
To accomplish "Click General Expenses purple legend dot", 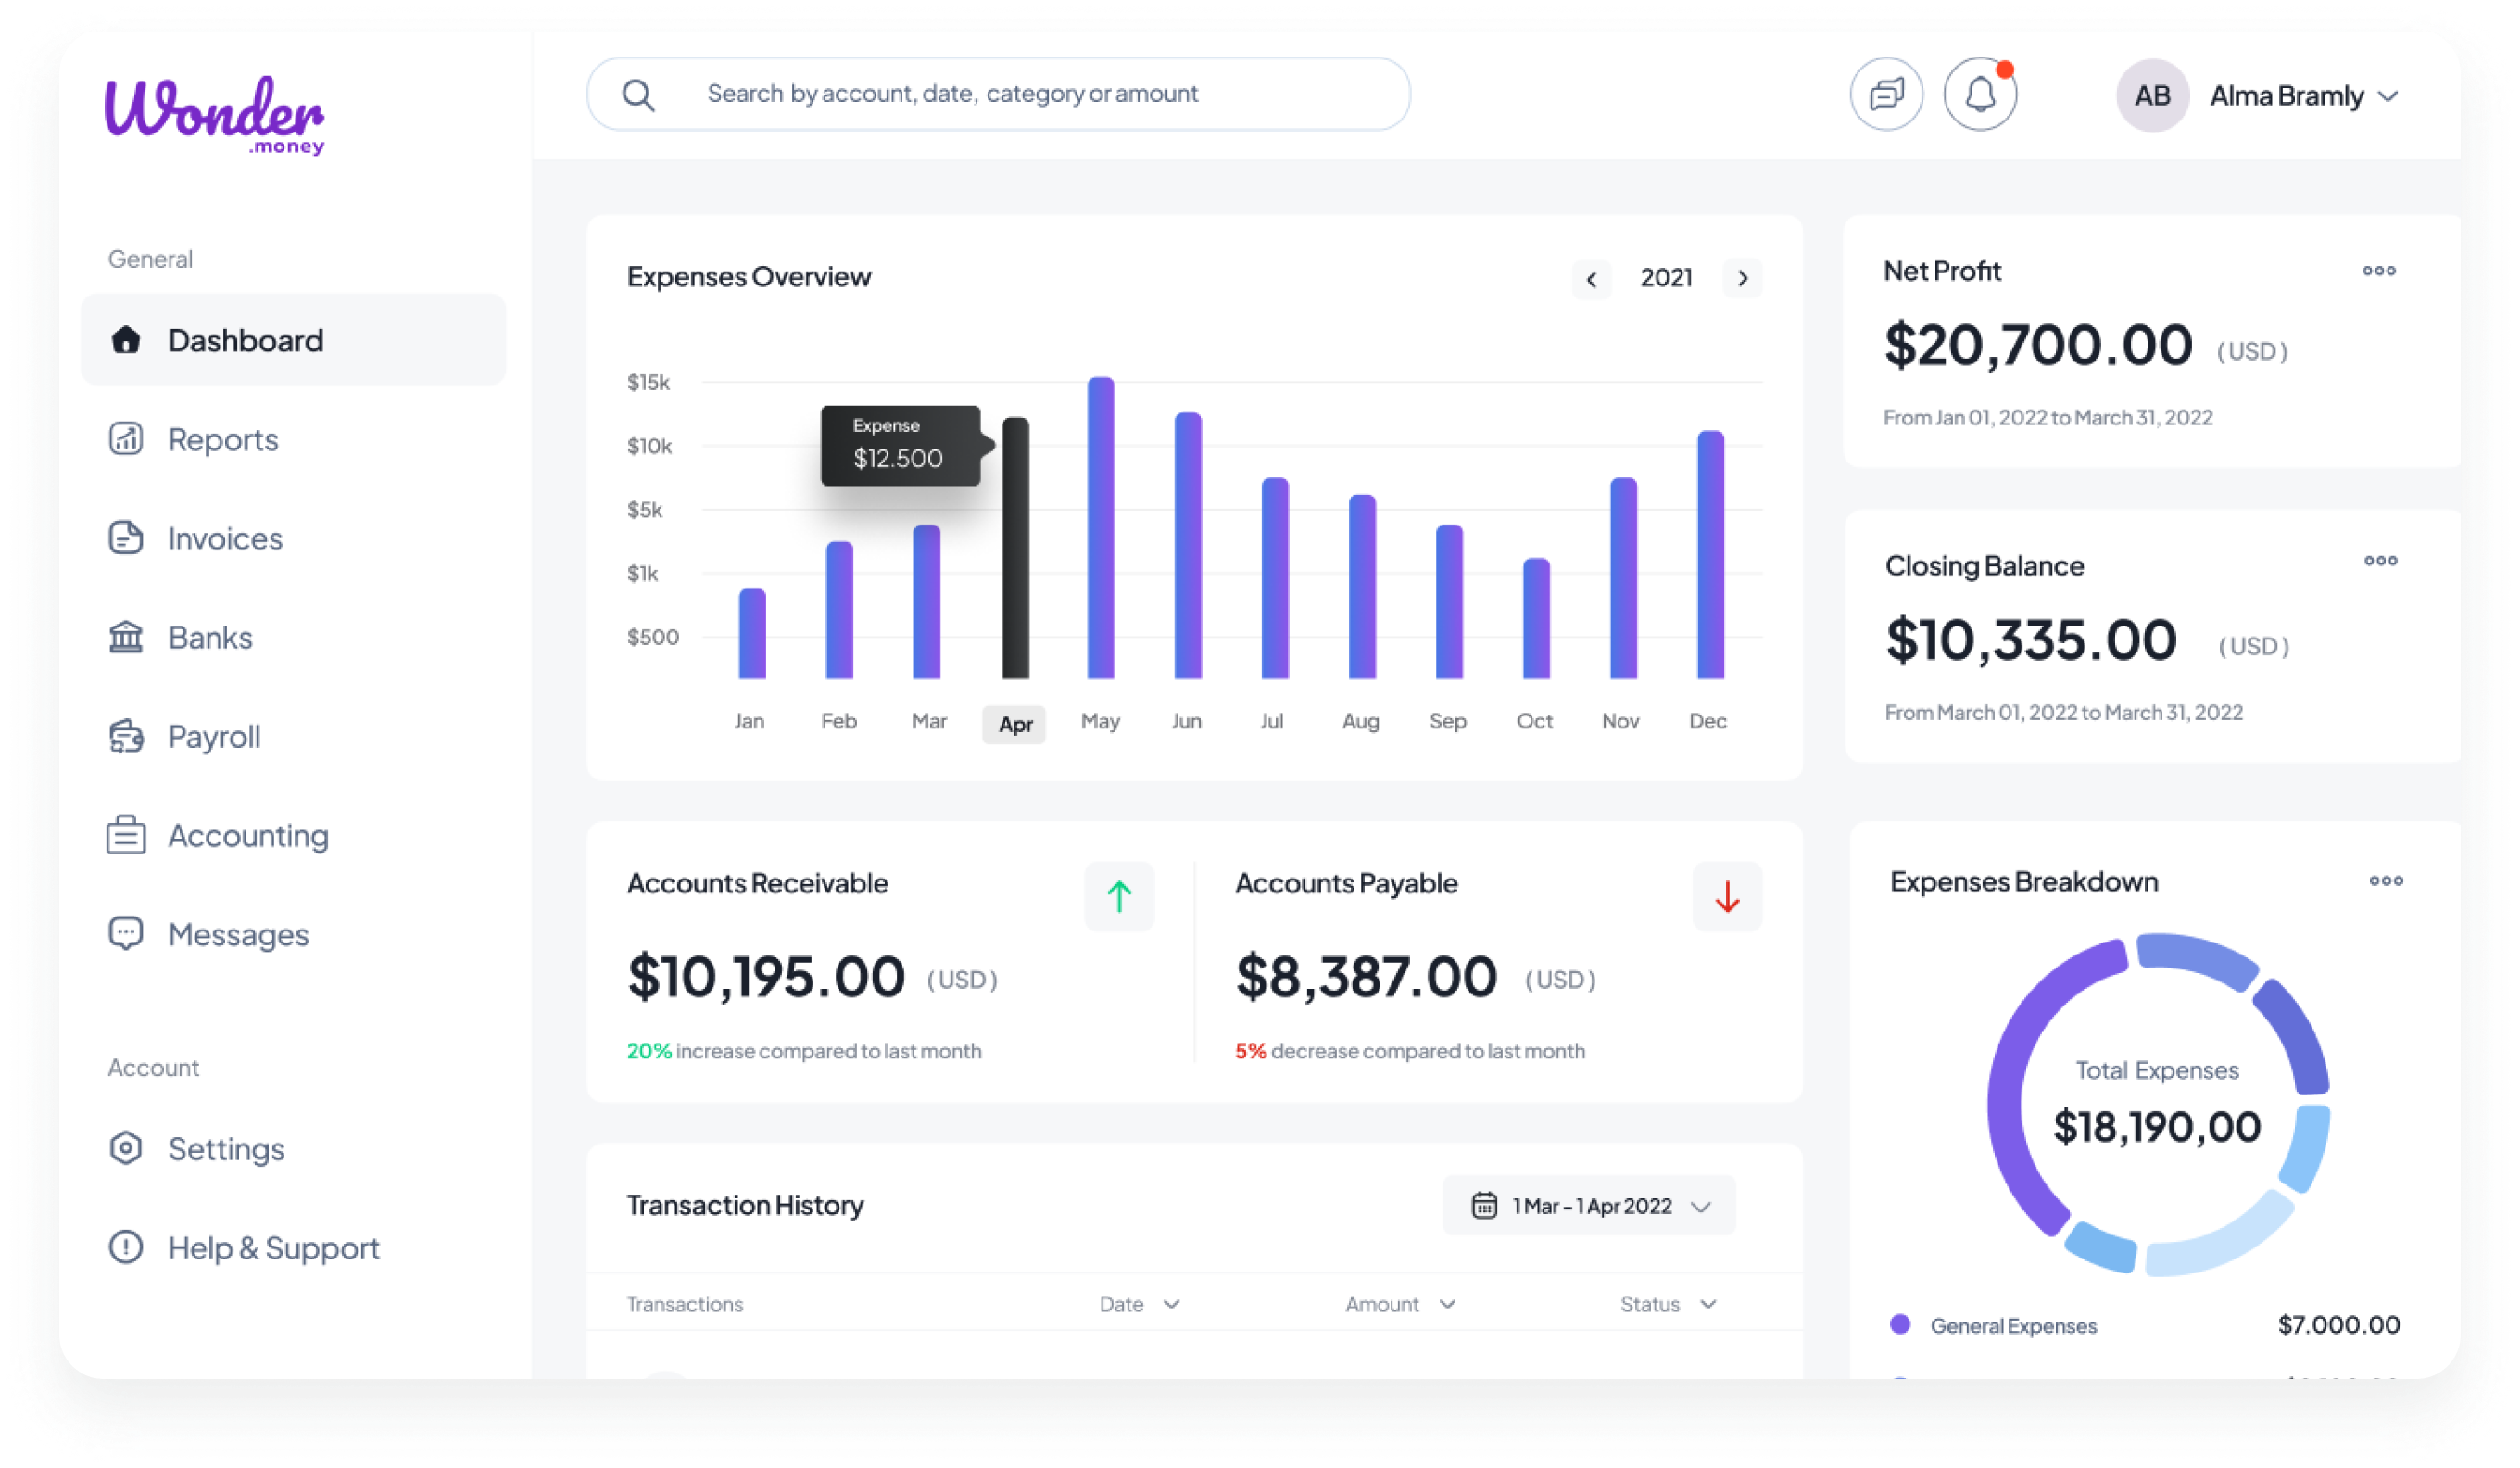I will (1900, 1325).
